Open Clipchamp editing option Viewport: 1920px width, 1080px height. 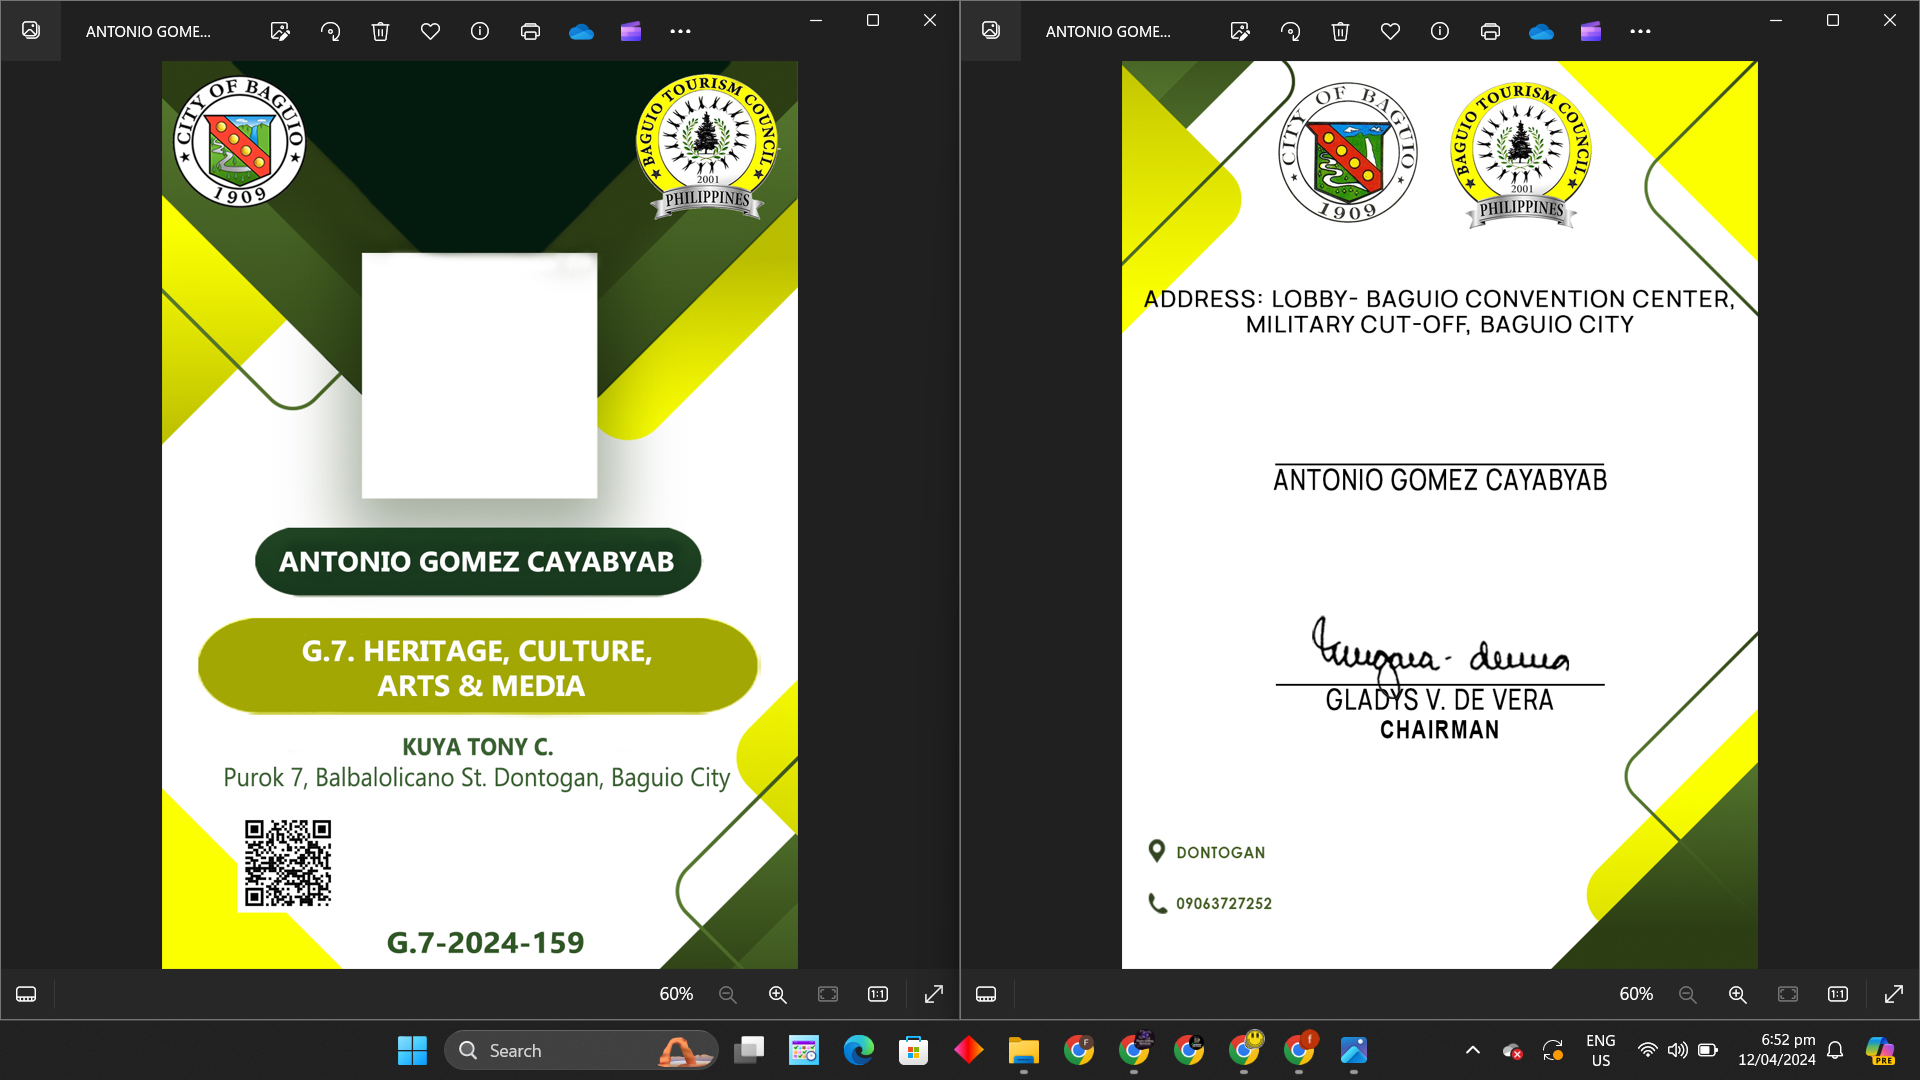click(631, 31)
